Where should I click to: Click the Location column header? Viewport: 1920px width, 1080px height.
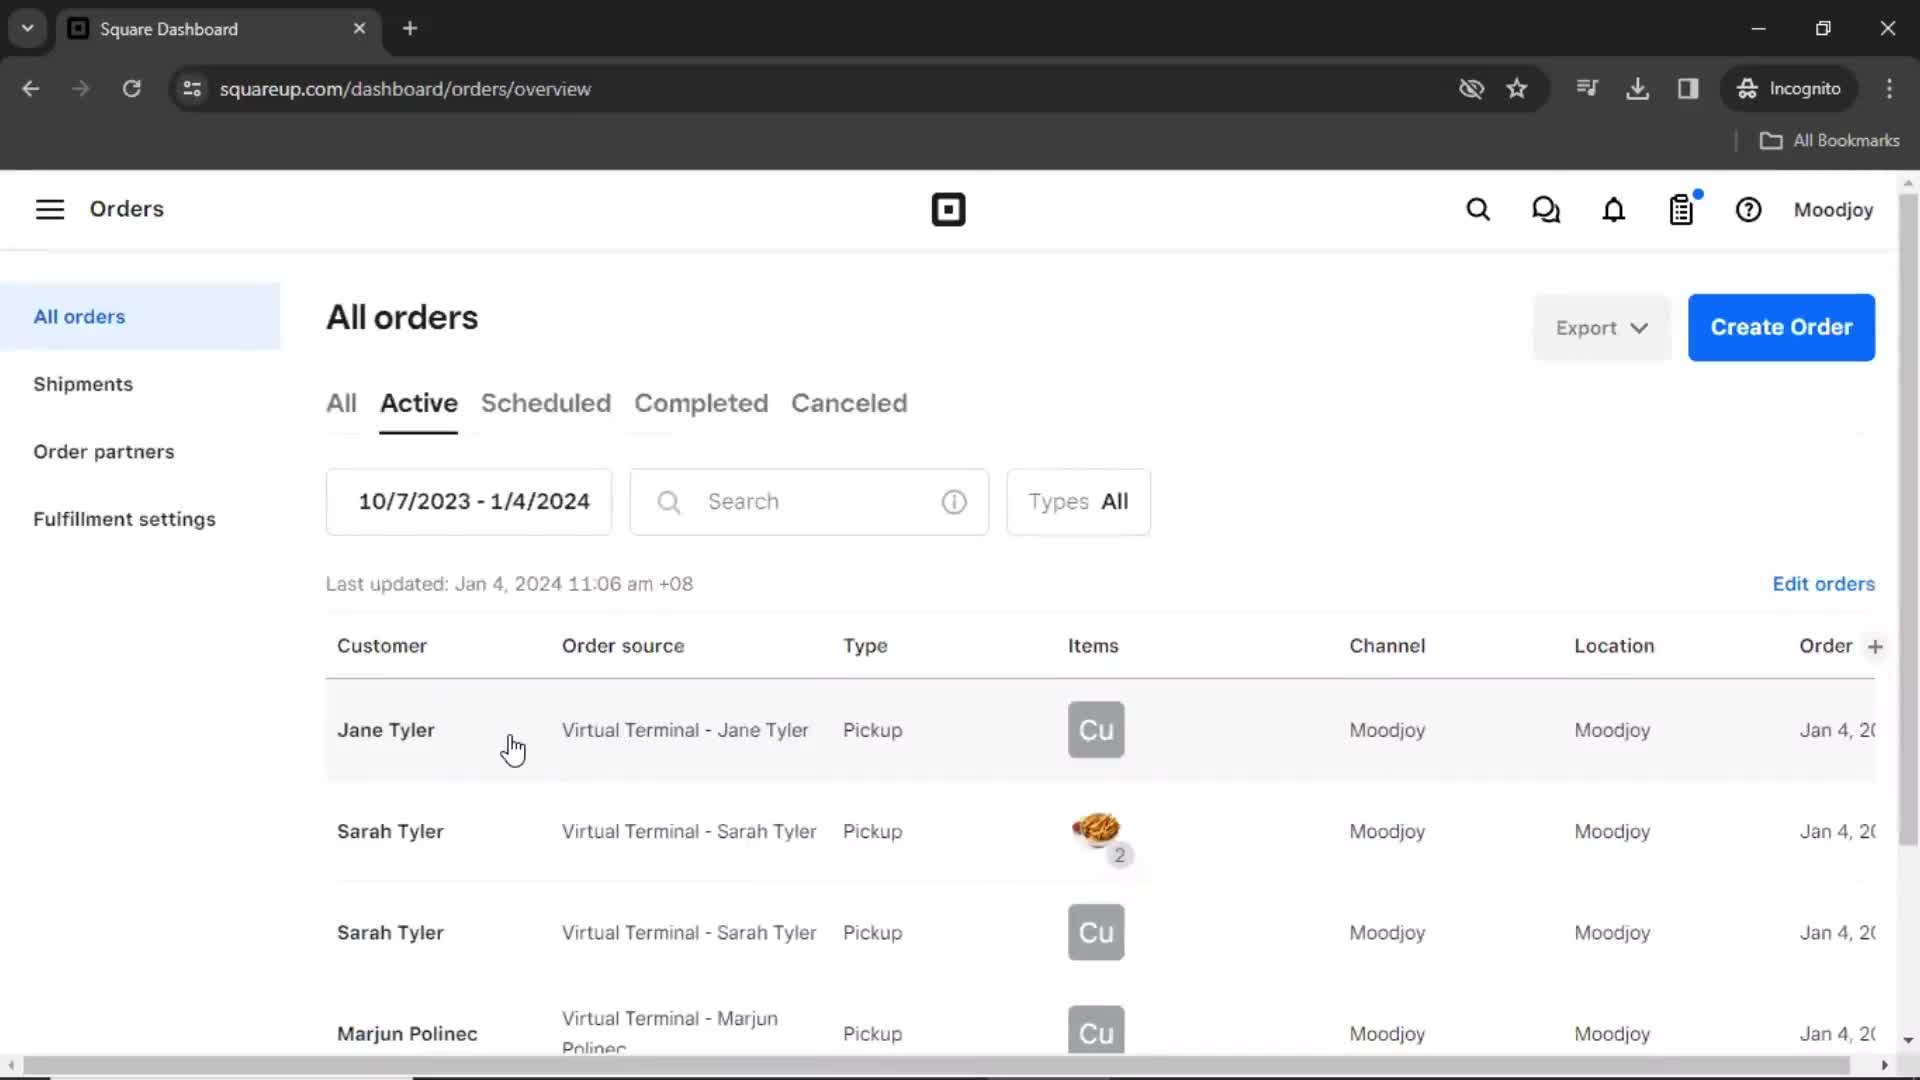[1614, 646]
